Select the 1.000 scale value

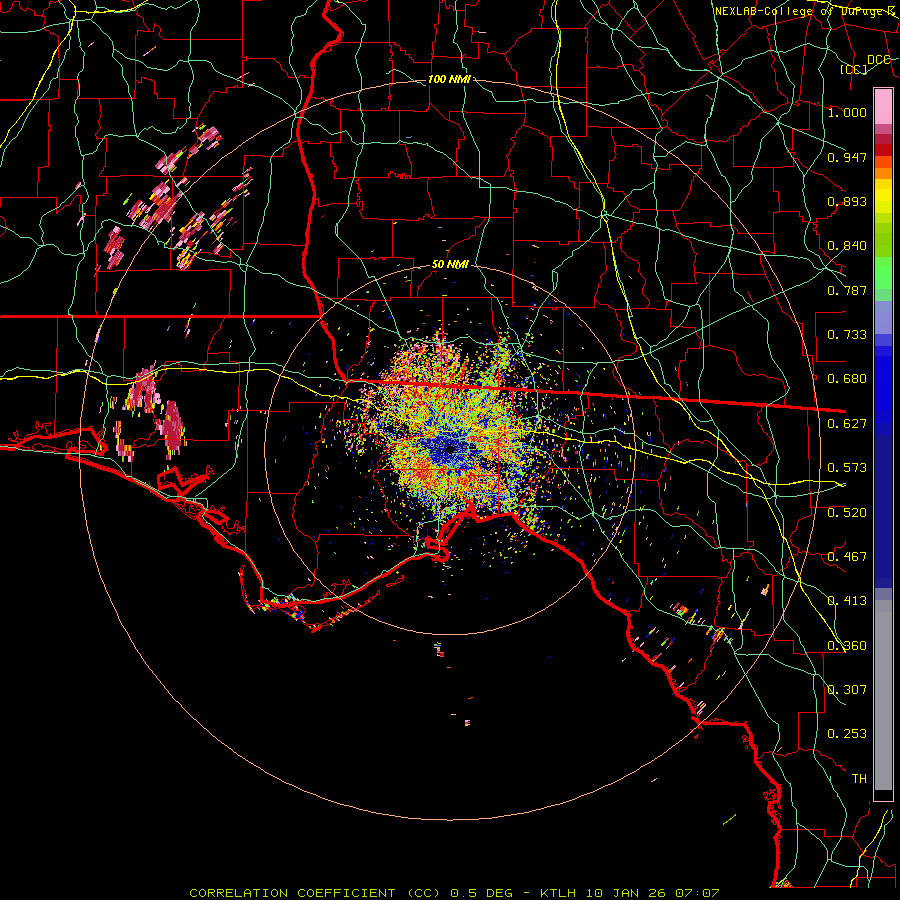(847, 112)
